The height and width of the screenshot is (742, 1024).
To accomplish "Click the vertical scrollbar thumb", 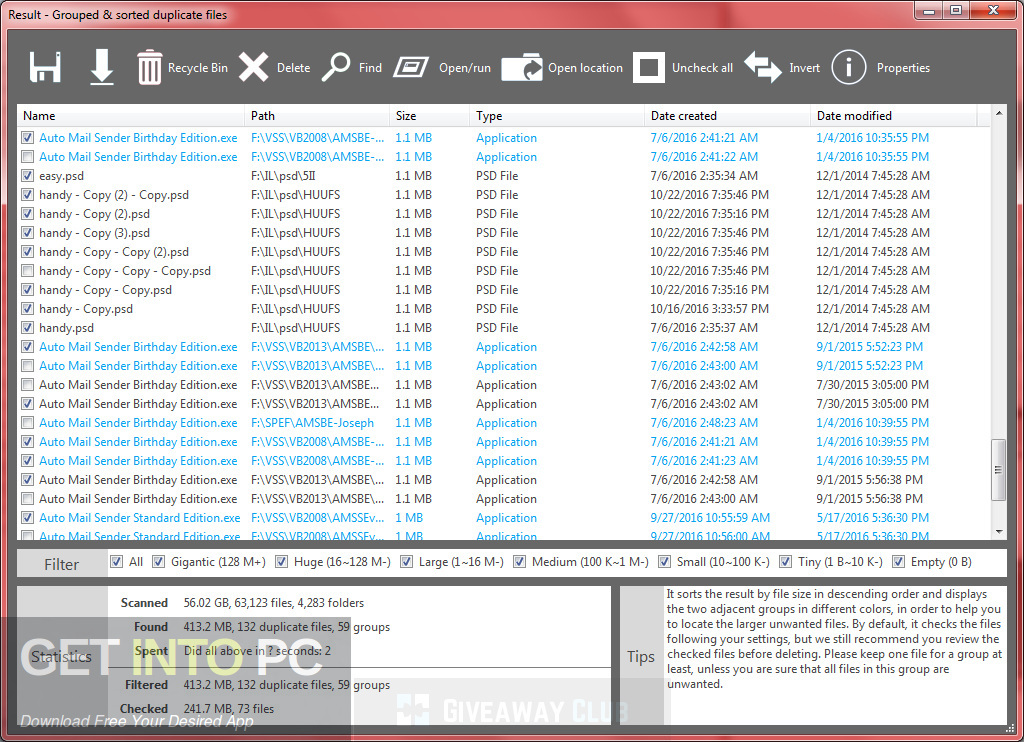I will (x=999, y=470).
